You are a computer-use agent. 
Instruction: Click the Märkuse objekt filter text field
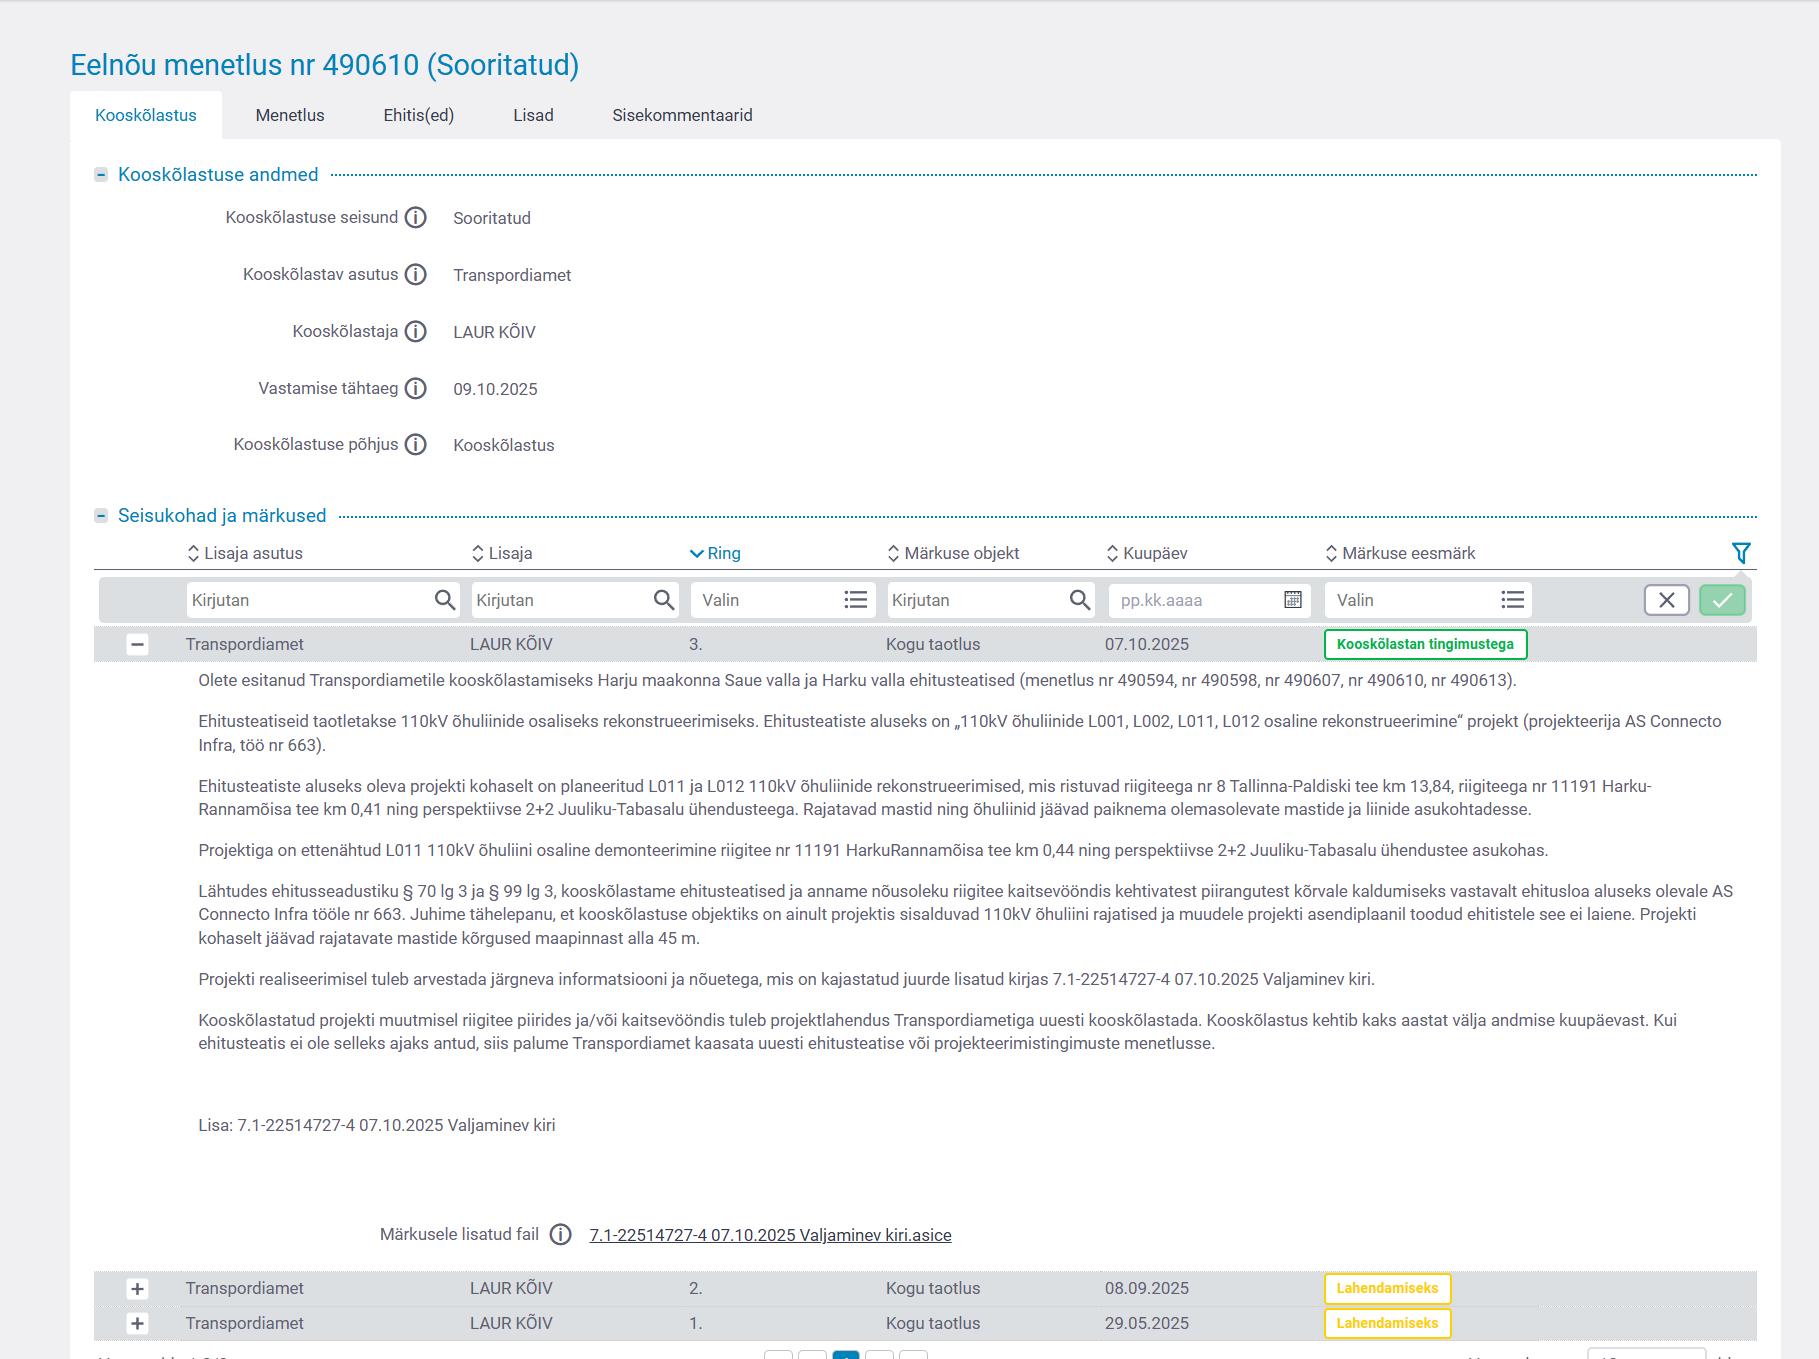pyautogui.click(x=975, y=600)
